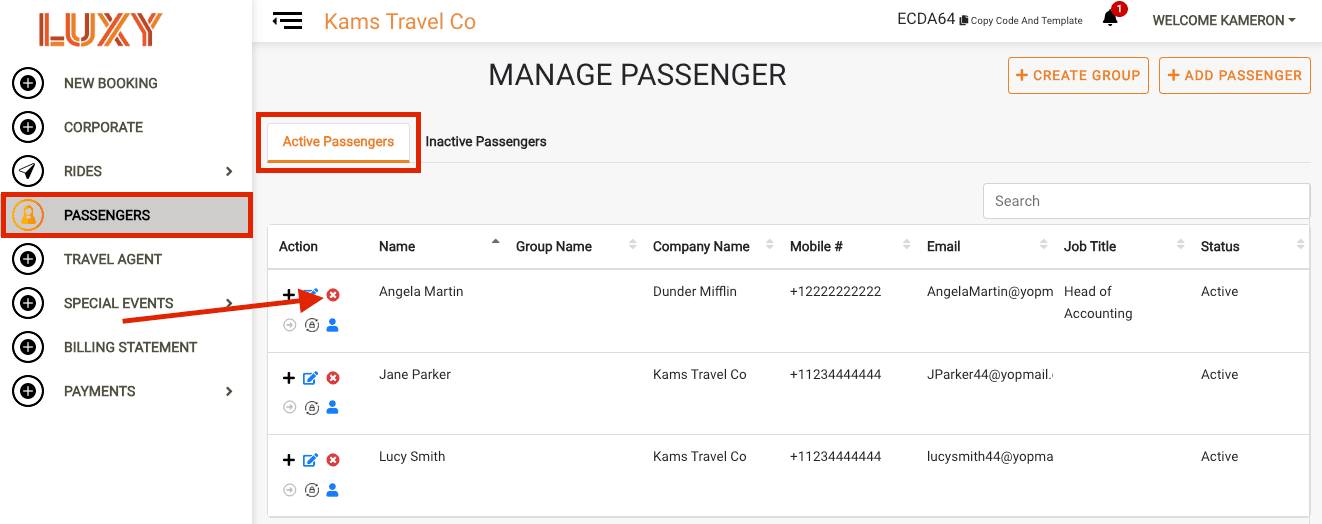
Task: Expand the Special Events submenu chevron
Action: click(x=229, y=303)
